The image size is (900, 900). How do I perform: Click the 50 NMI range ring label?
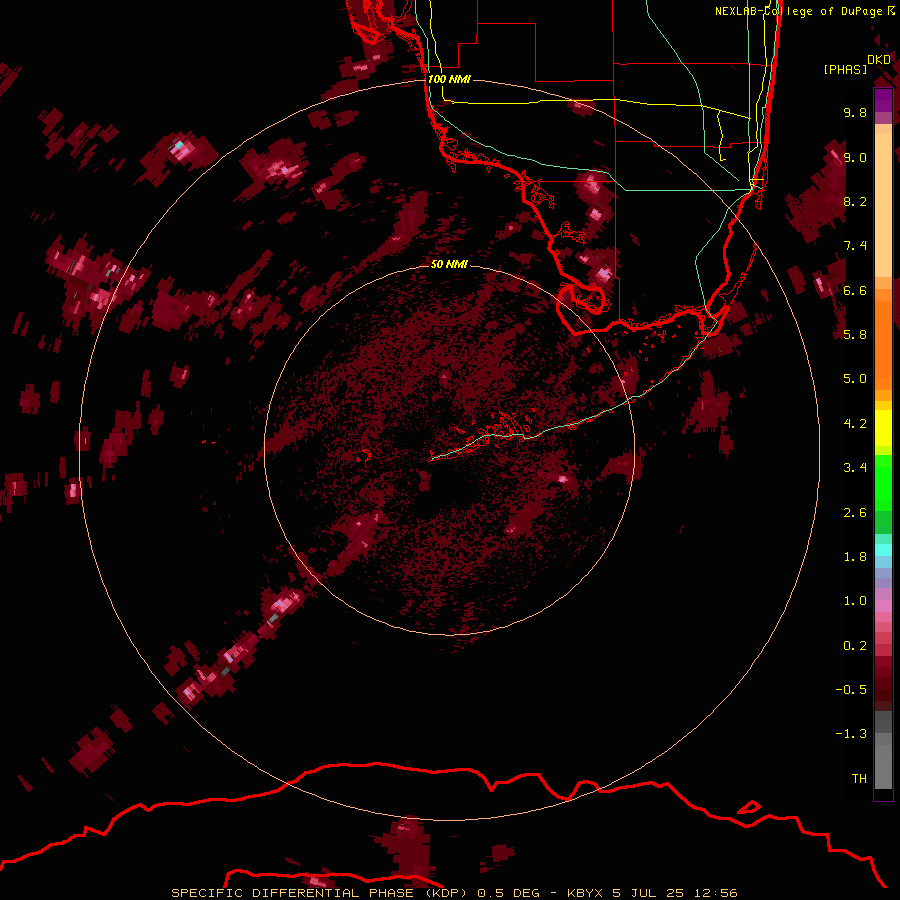(x=449, y=264)
